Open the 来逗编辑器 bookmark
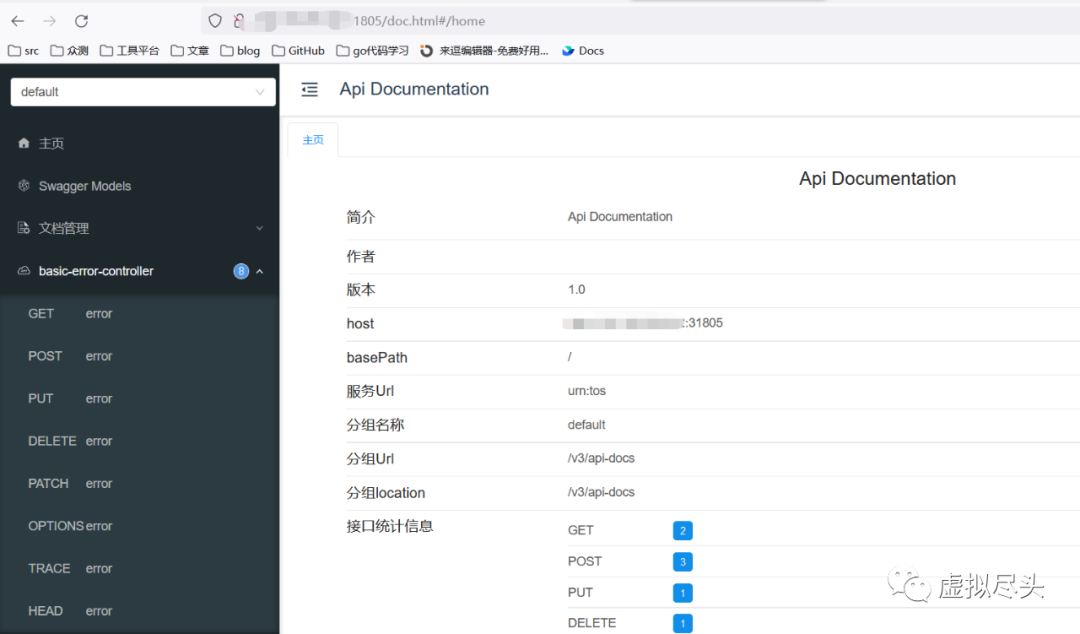 pyautogui.click(x=485, y=51)
